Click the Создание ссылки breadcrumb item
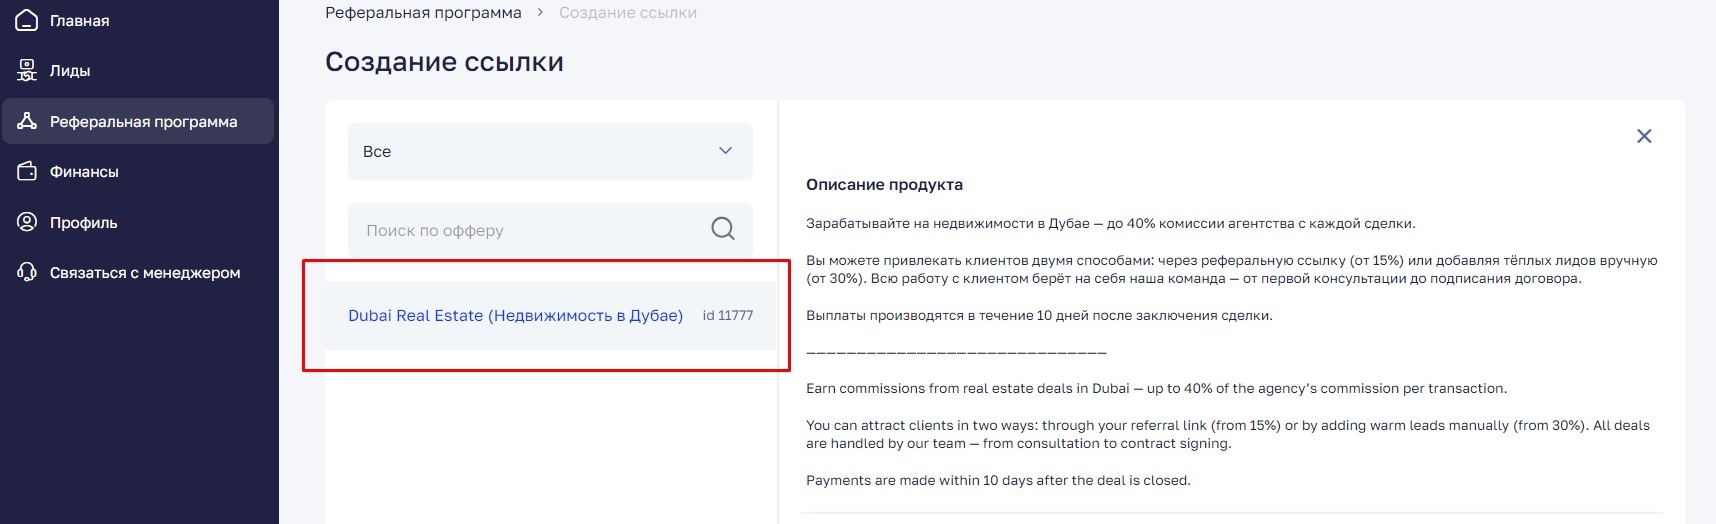The image size is (1716, 524). 627,13
